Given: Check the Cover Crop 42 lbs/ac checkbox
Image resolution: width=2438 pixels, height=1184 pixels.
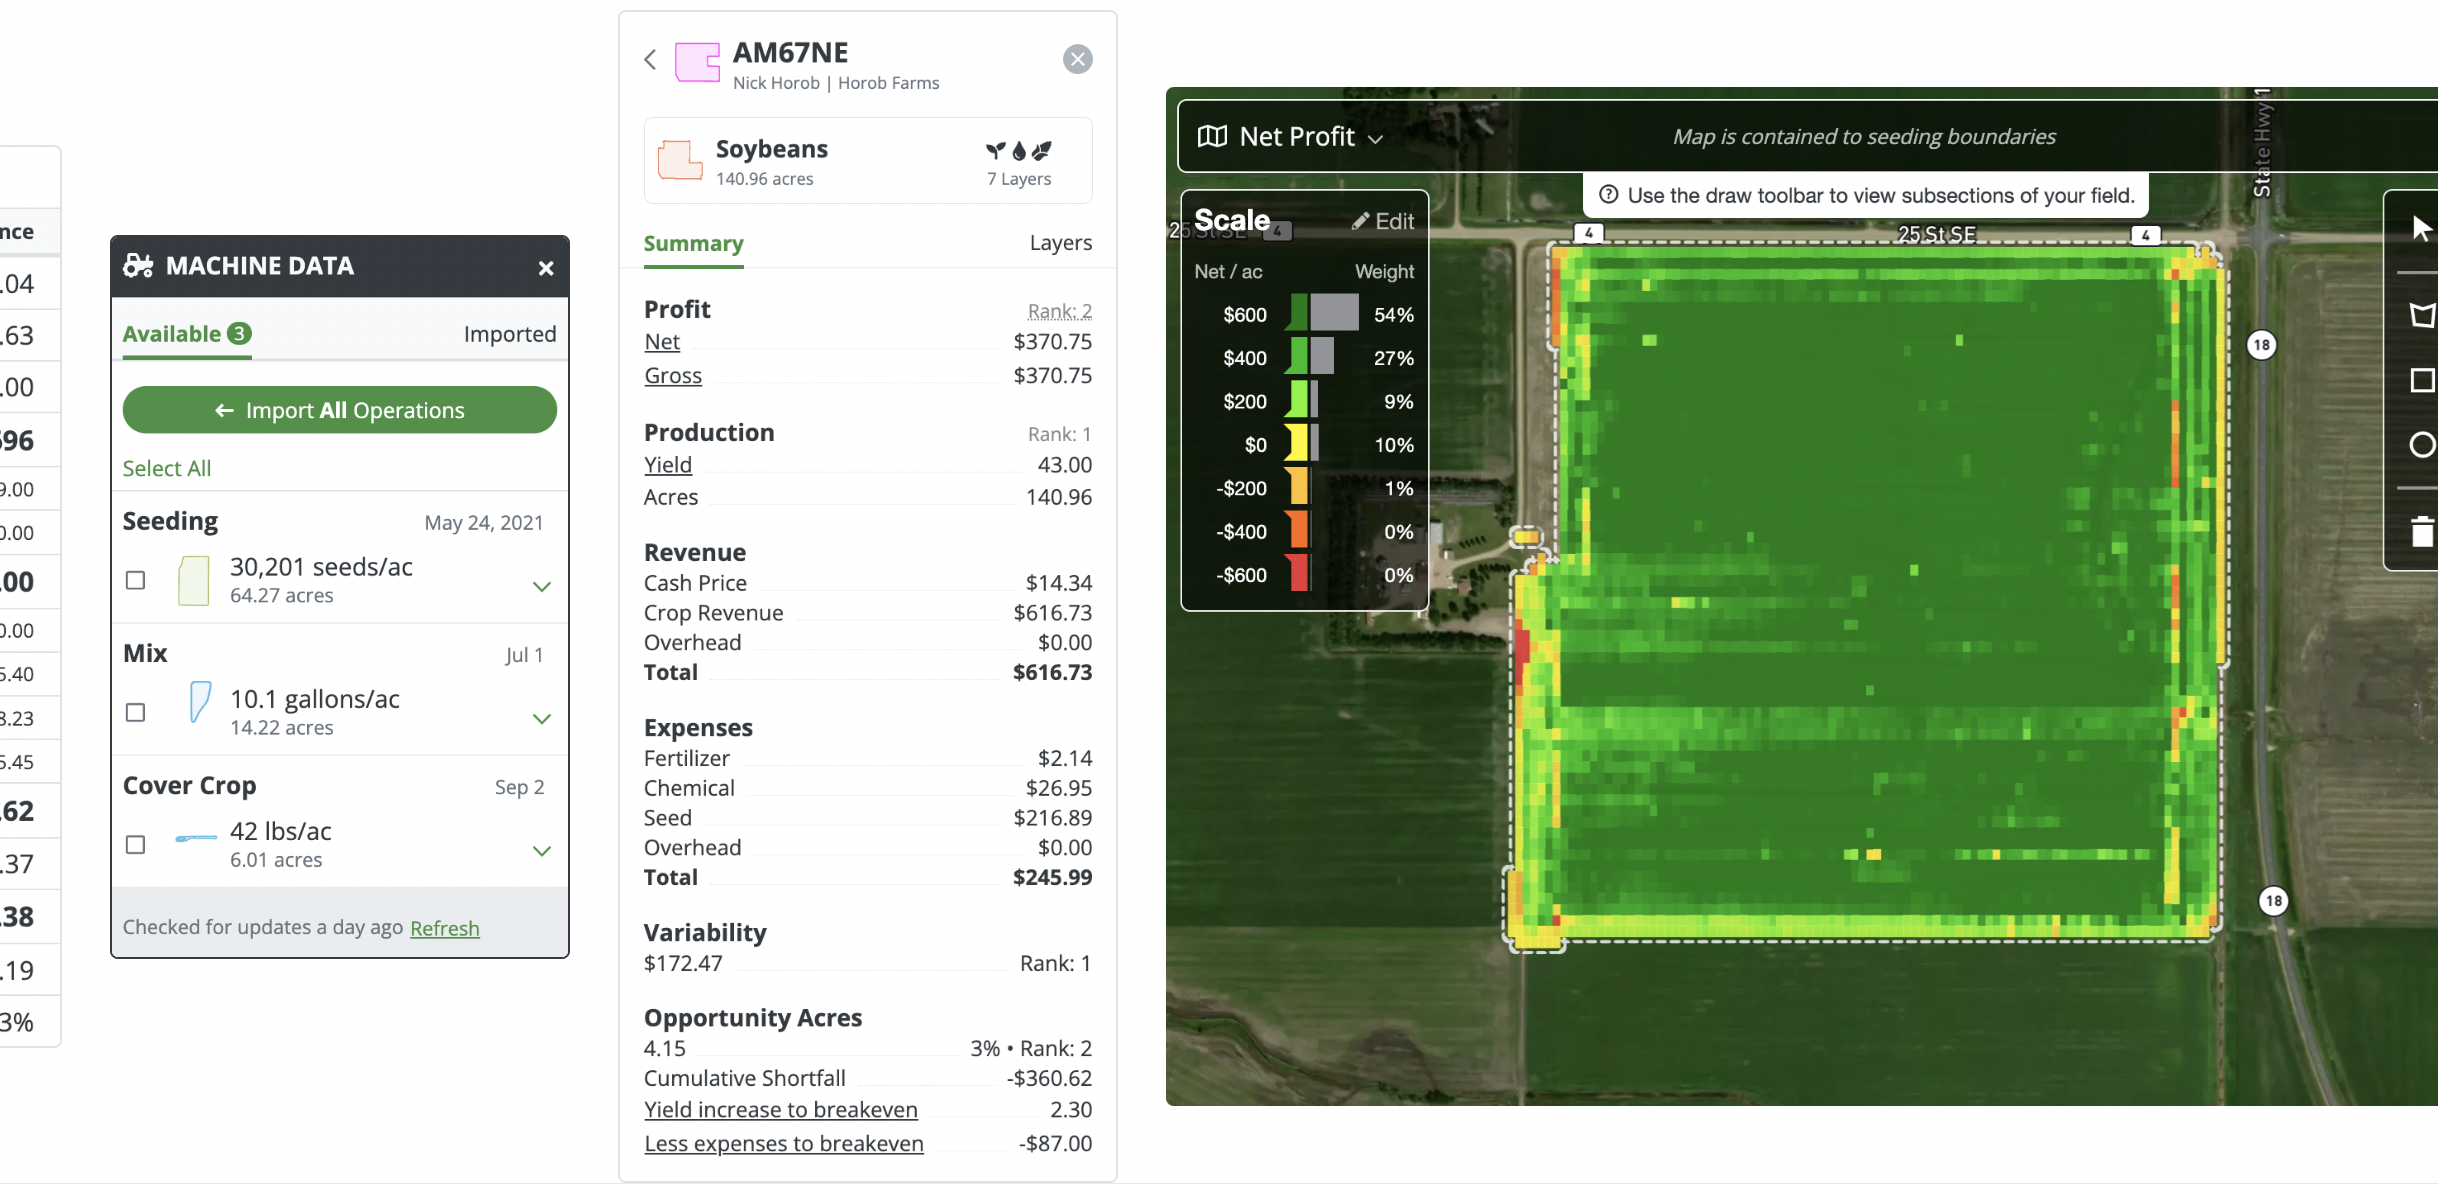Looking at the screenshot, I should (135, 845).
